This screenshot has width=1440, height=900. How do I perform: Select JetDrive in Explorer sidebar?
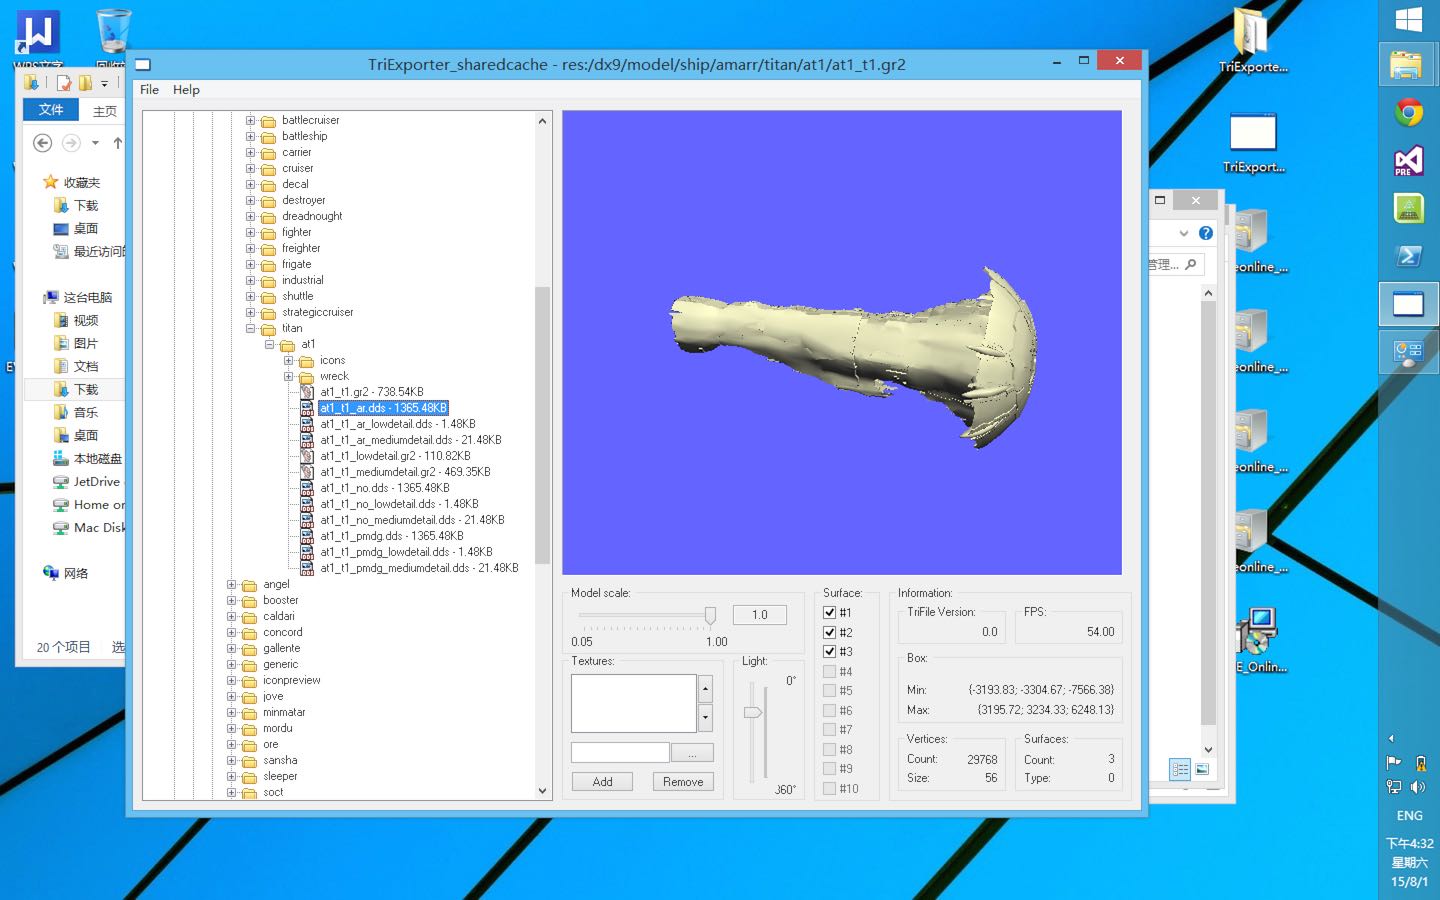pyautogui.click(x=86, y=481)
